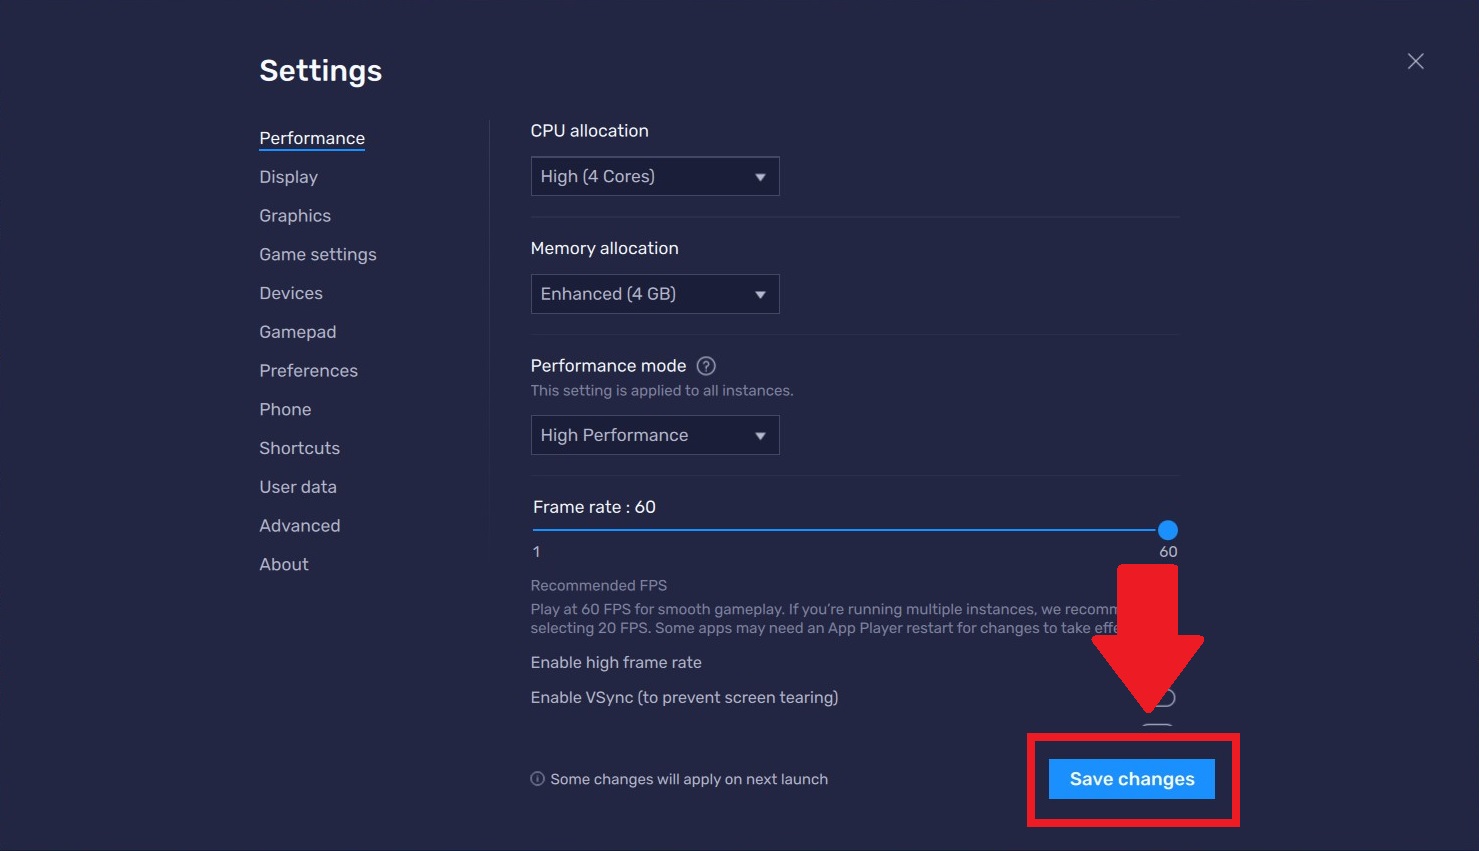The image size is (1479, 851).
Task: Open the Enhanced (4 GB) memory dropdown
Action: pyautogui.click(x=654, y=294)
